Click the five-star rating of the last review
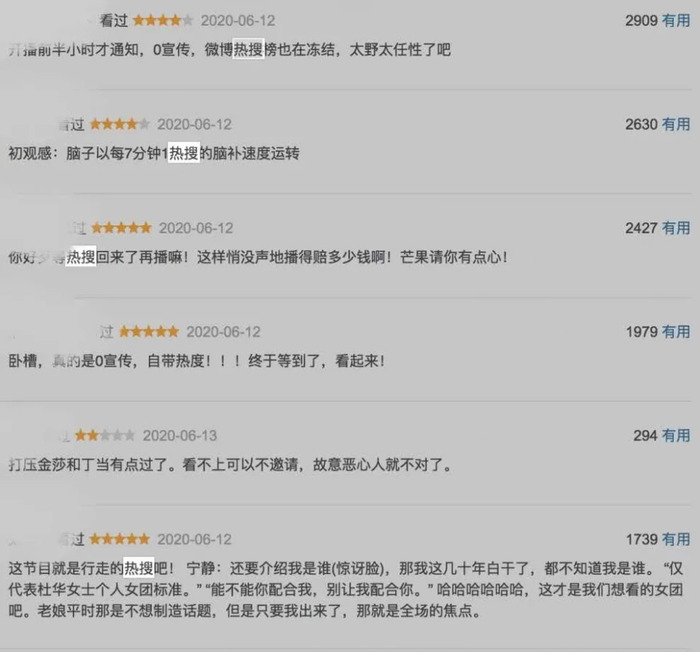The height and width of the screenshot is (652, 700). click(120, 539)
